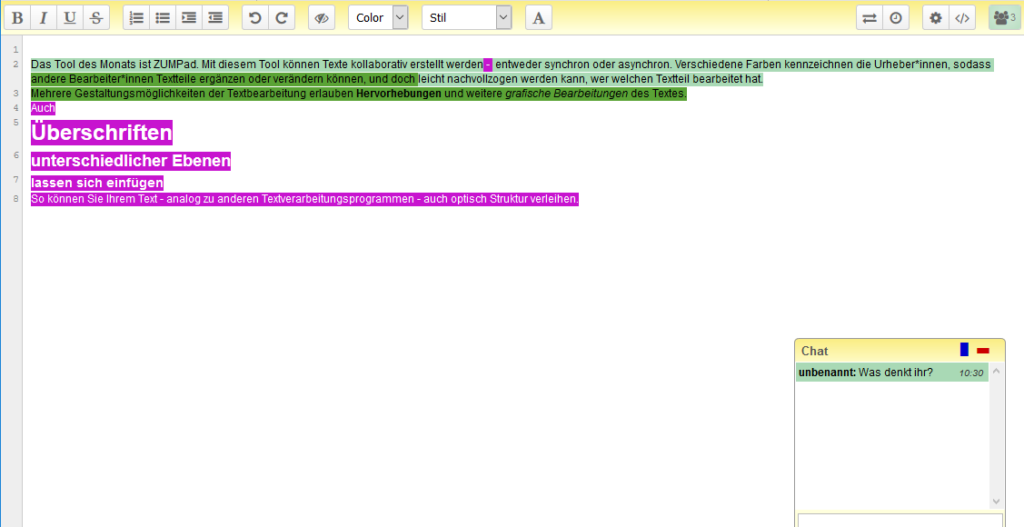Minimize chat with red bar icon
1024x527 pixels.
click(x=983, y=351)
